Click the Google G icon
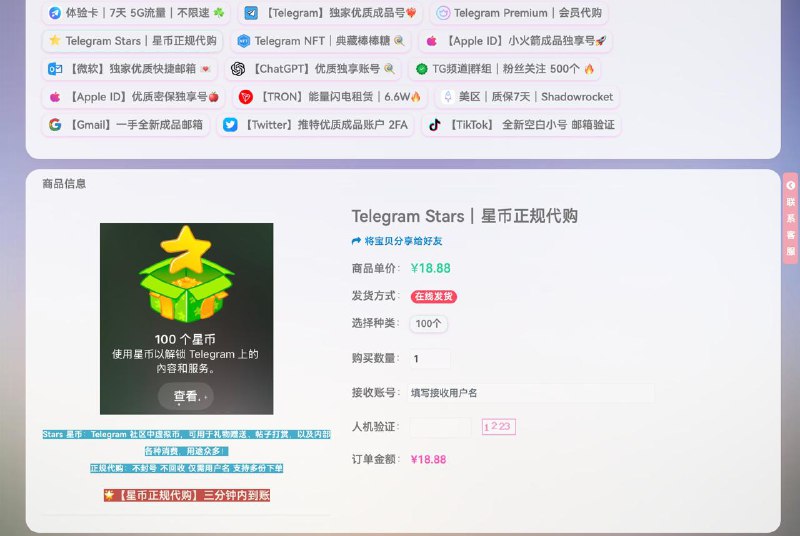The width and height of the screenshot is (800, 536). click(55, 124)
